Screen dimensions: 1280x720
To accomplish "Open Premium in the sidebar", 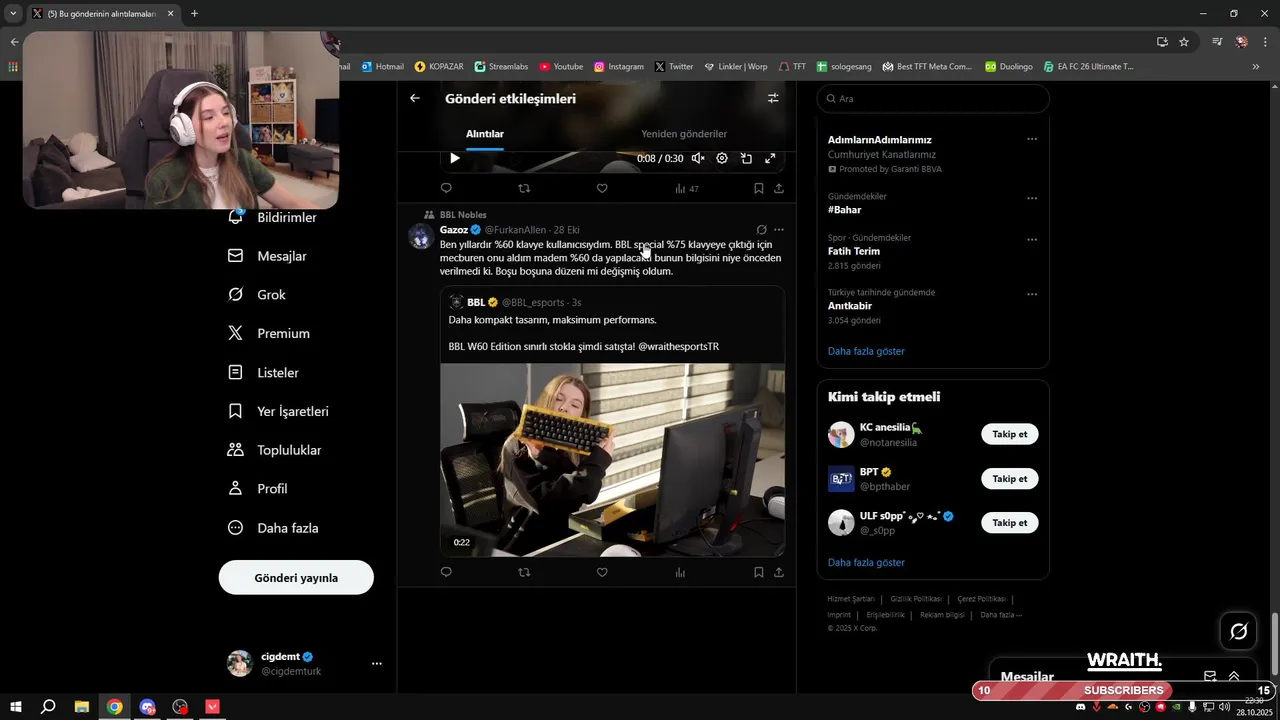I will pos(269,333).
